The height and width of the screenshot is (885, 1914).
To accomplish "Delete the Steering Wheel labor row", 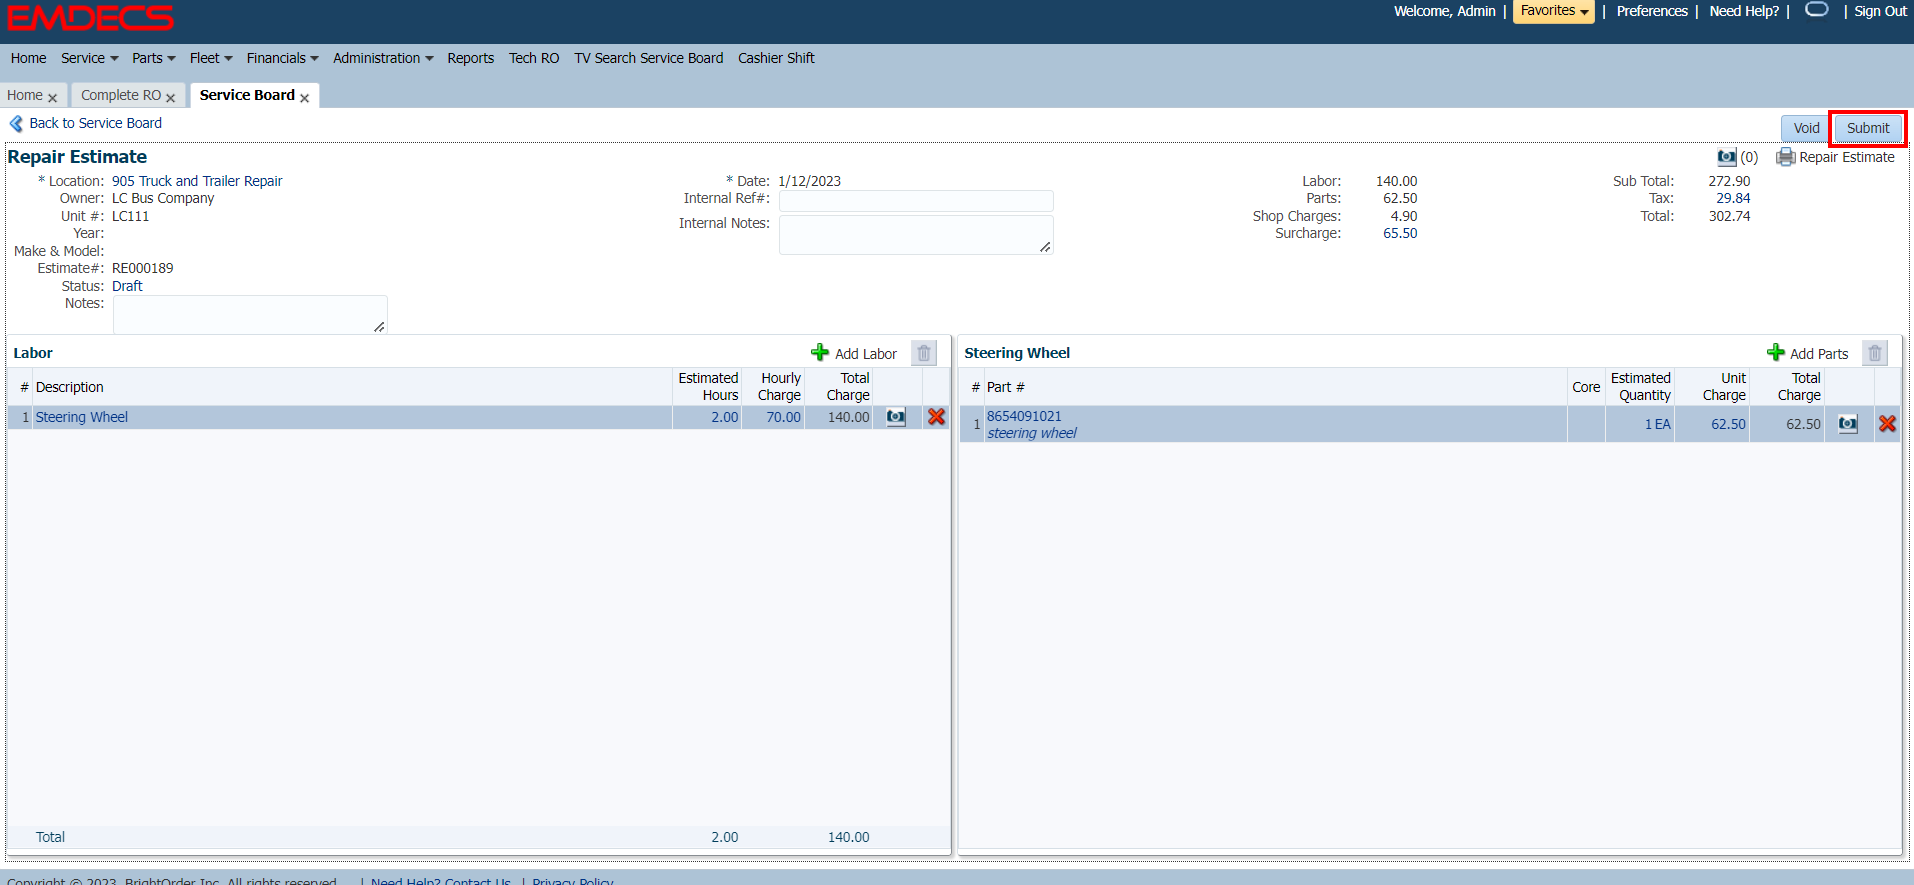I will (936, 417).
